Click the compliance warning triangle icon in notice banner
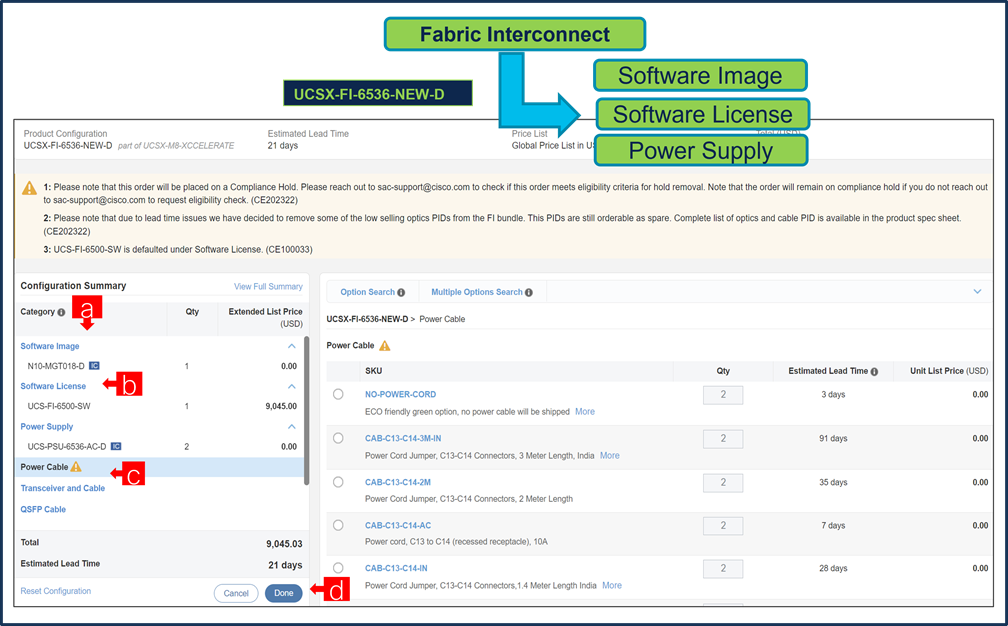Viewport: 1008px width, 626px height. (30, 188)
